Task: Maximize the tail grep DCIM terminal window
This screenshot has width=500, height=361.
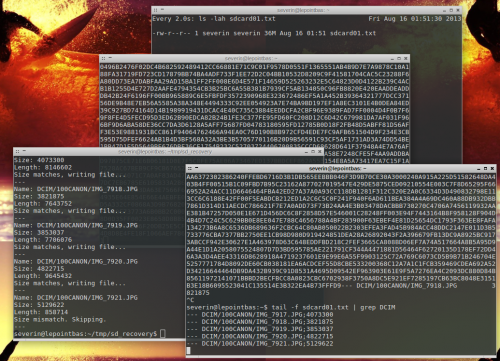Action: click(485, 168)
